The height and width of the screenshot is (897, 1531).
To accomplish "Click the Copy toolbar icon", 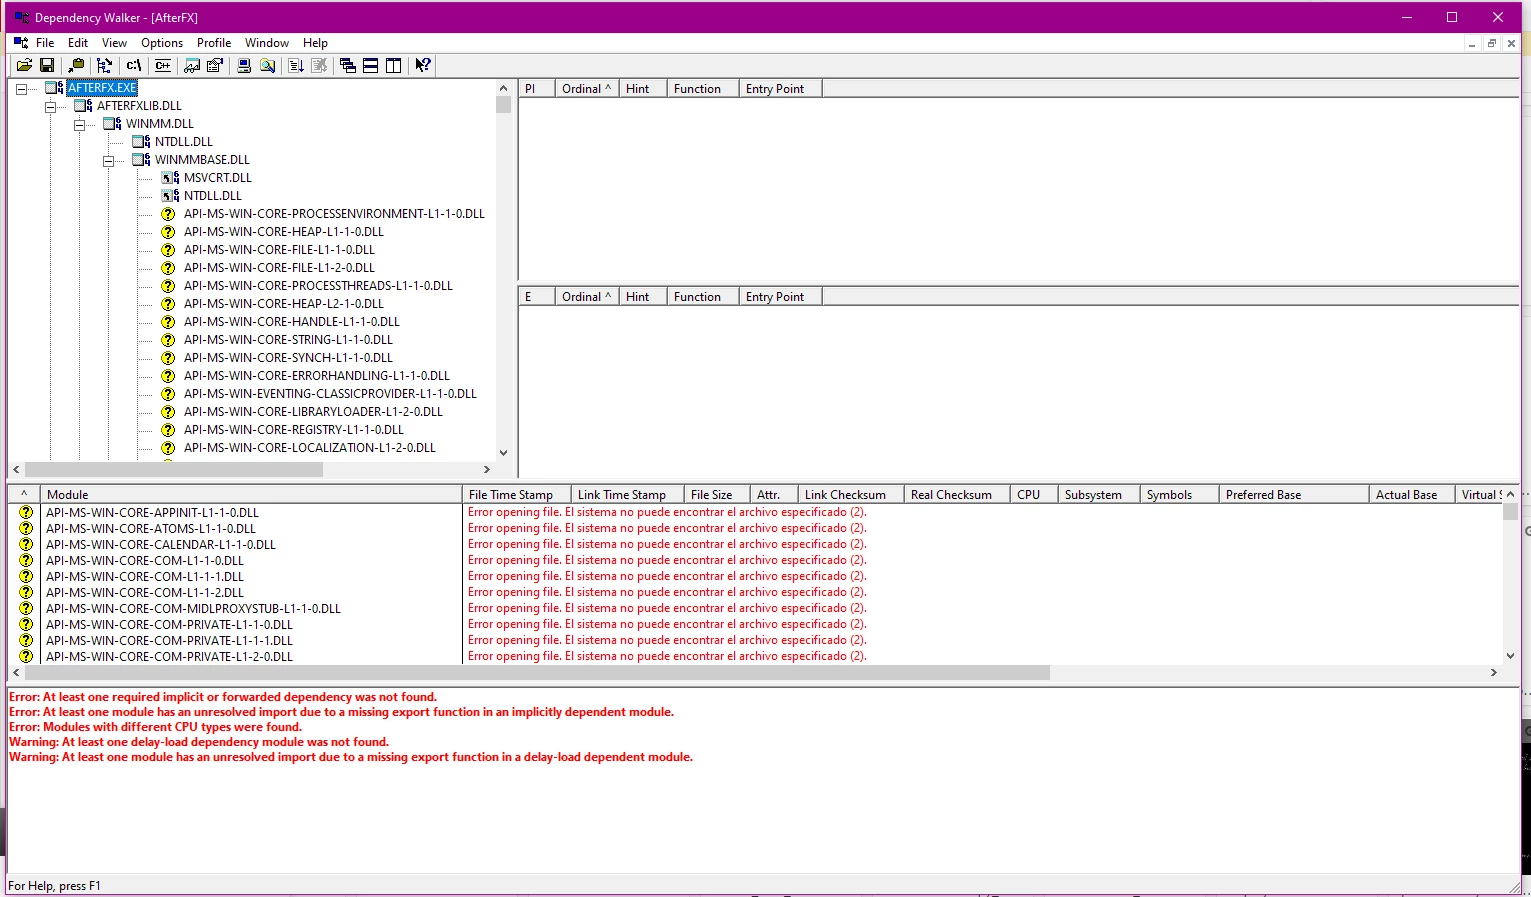I will 76,65.
